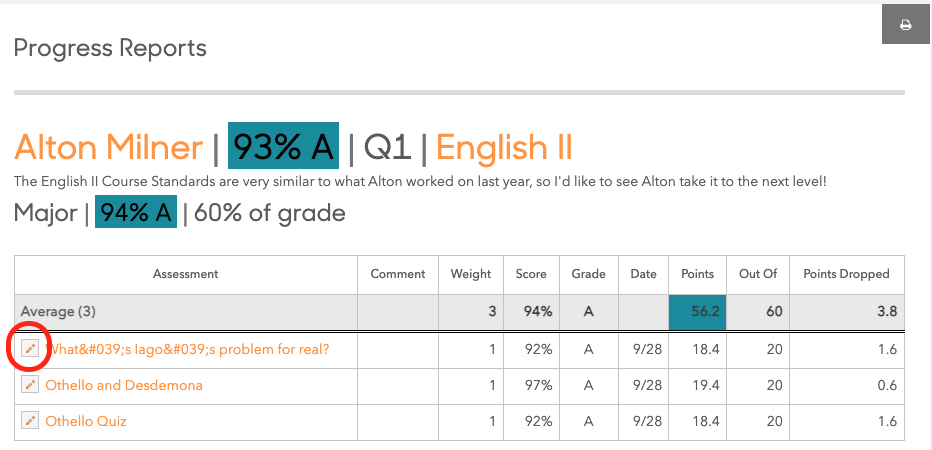Select the Points Dropped column header
The image size is (932, 450).
[x=846, y=274]
